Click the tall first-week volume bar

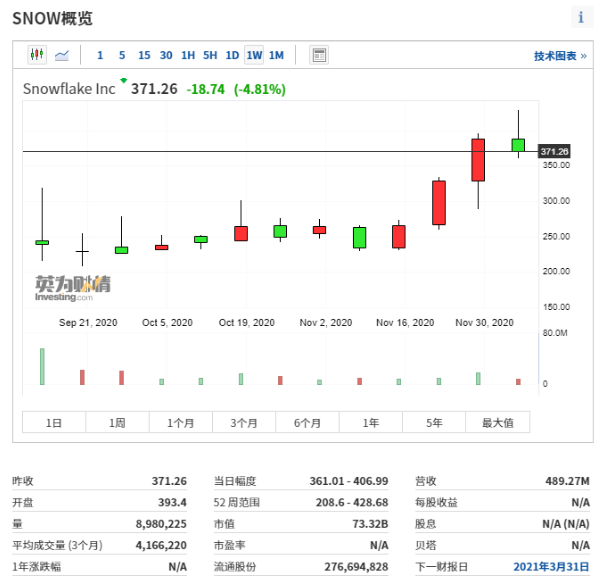coord(42,366)
